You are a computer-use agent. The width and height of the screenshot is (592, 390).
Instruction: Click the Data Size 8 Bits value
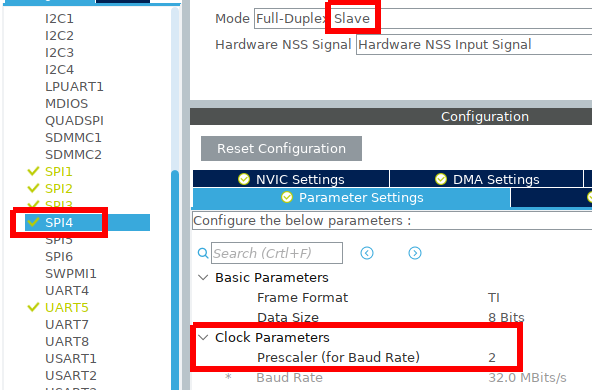pyautogui.click(x=506, y=317)
